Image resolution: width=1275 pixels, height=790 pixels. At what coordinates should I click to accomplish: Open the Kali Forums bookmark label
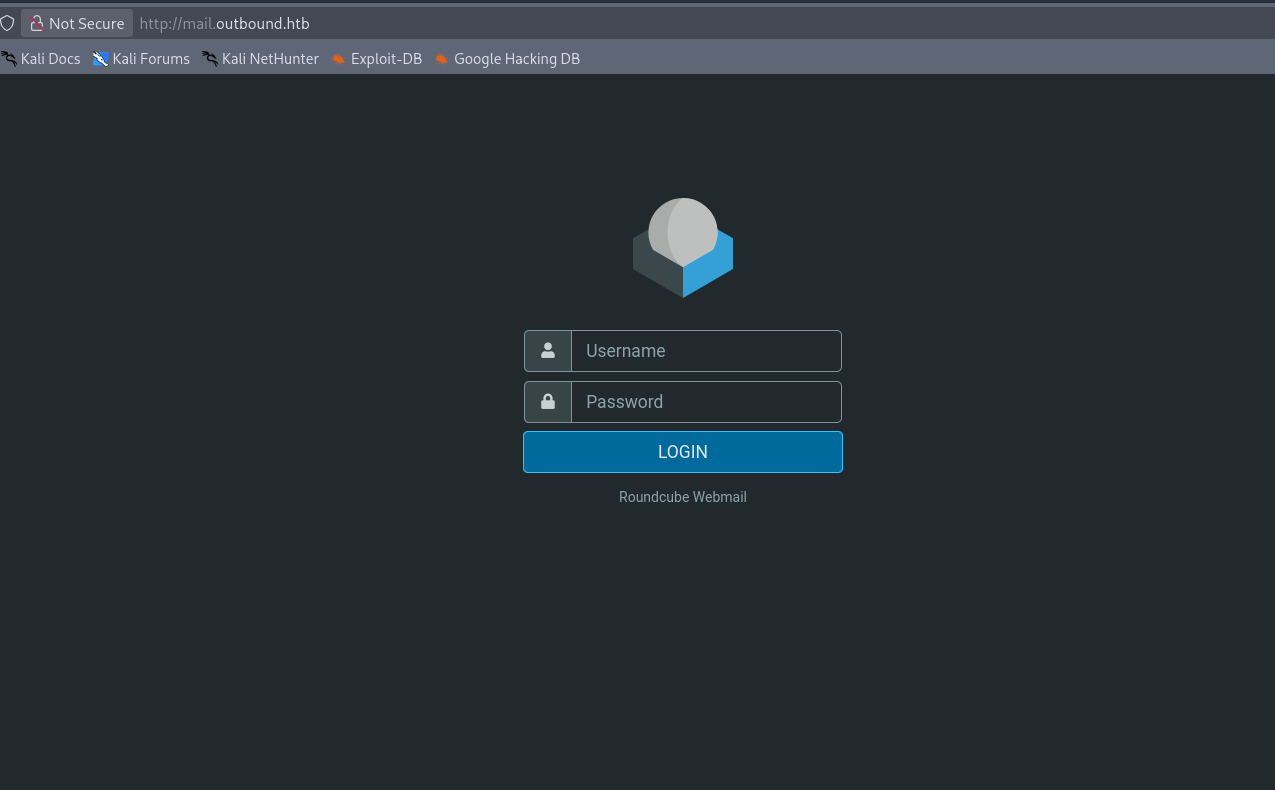151,59
